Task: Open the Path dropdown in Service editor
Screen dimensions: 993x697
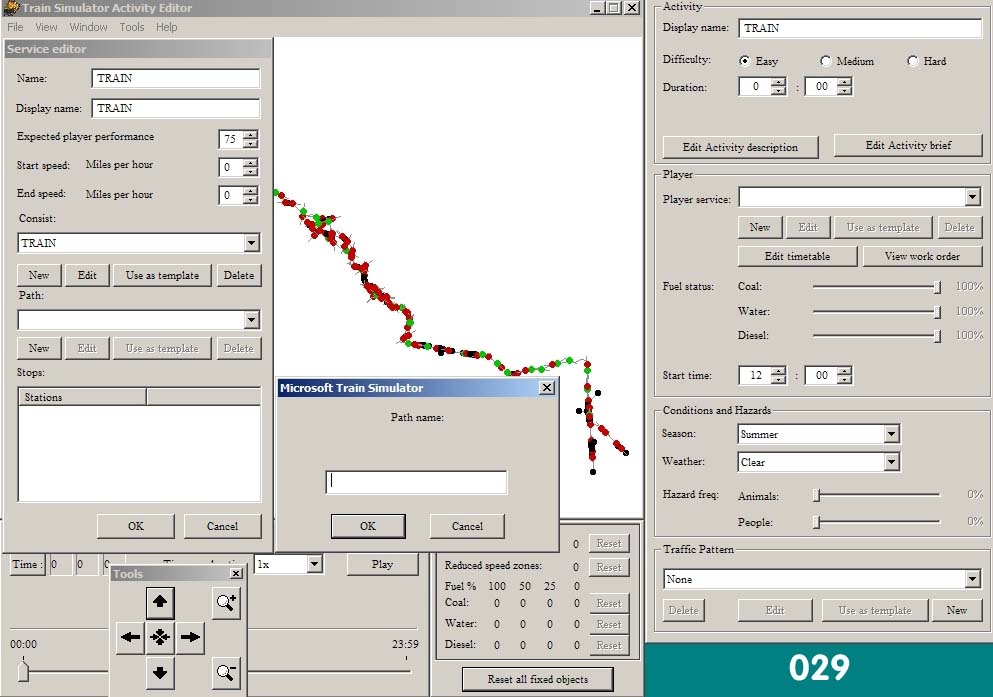Action: click(251, 320)
